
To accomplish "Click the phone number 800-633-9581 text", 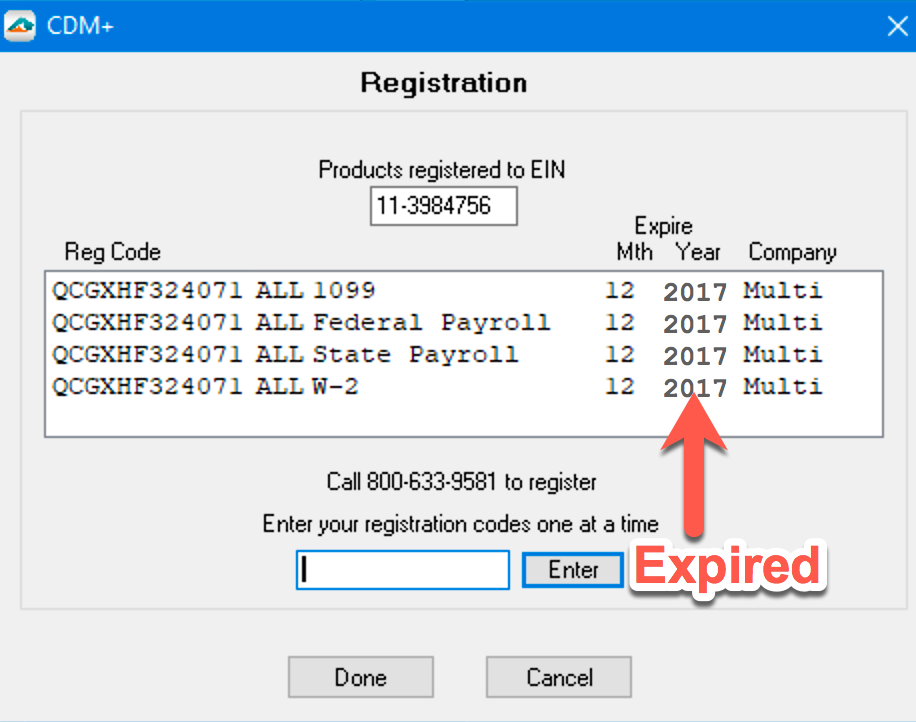I will 431,482.
